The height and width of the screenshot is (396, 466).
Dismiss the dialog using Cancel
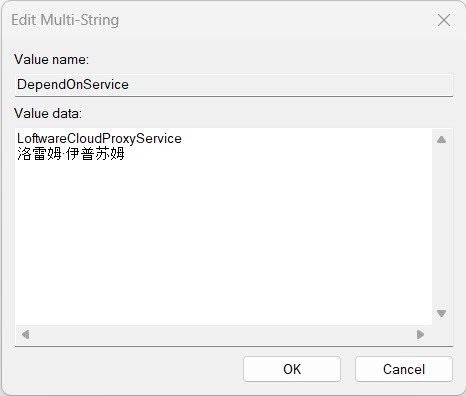pyautogui.click(x=404, y=369)
